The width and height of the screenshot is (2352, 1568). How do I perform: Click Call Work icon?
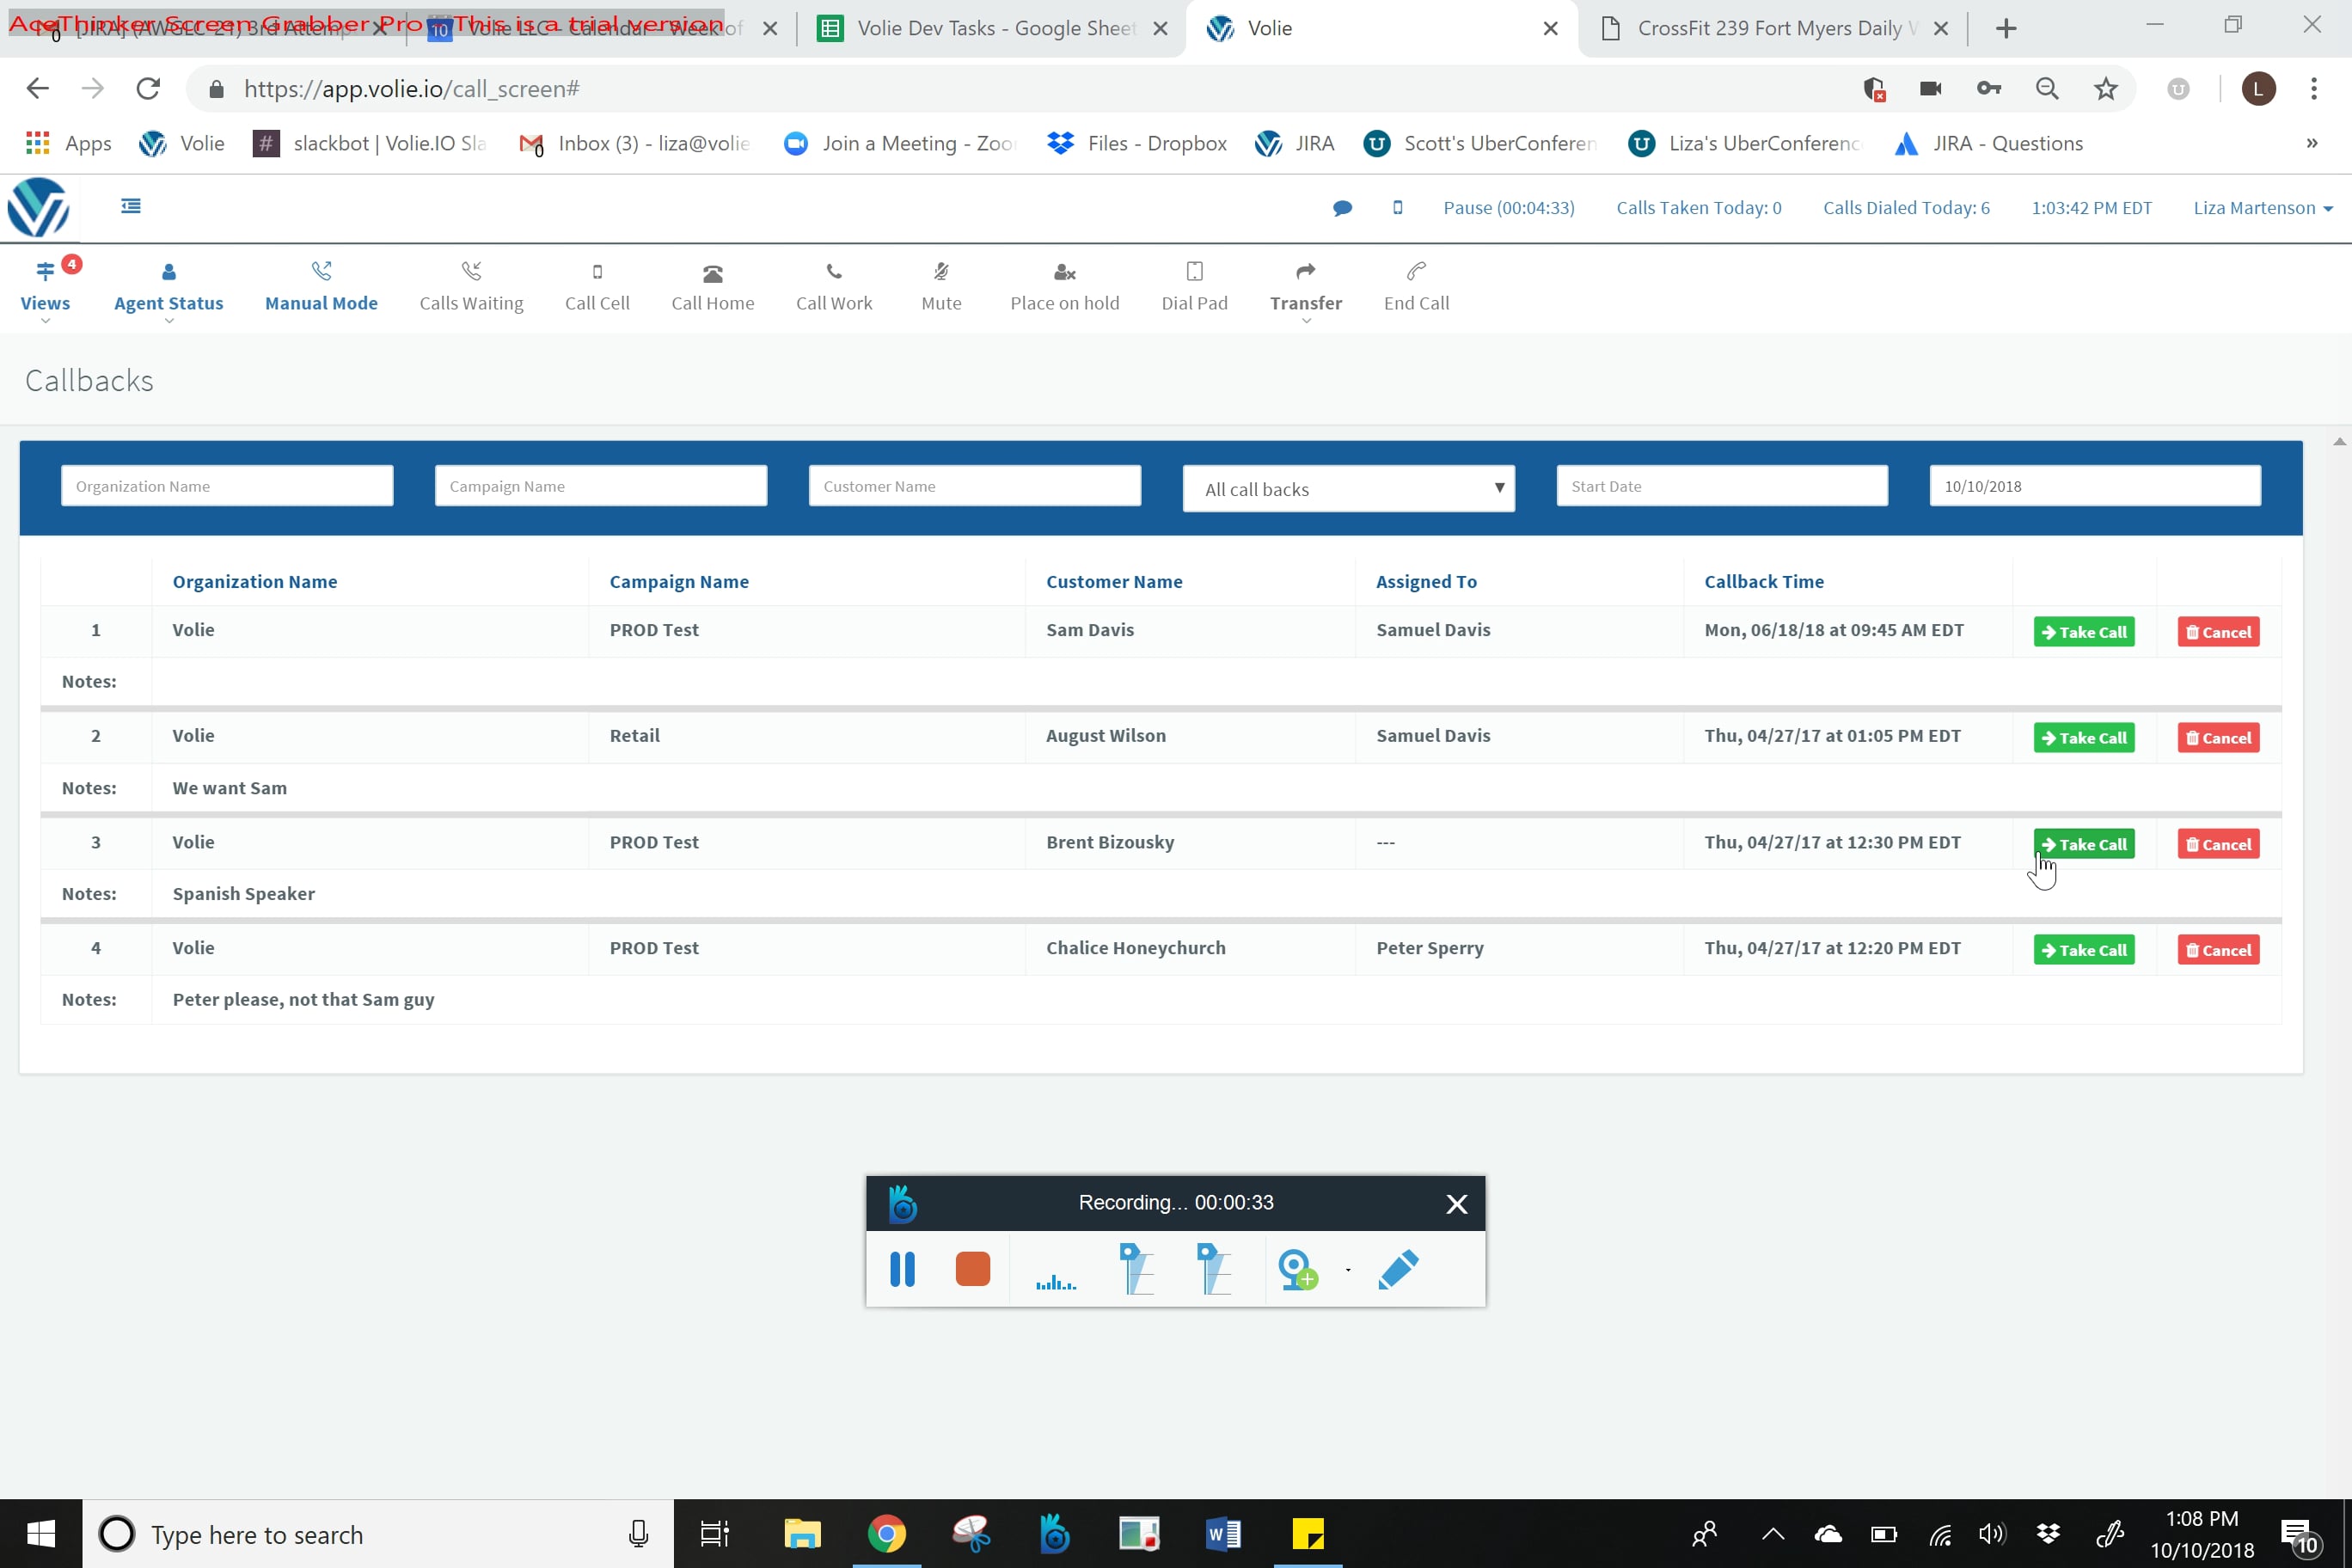click(x=834, y=272)
